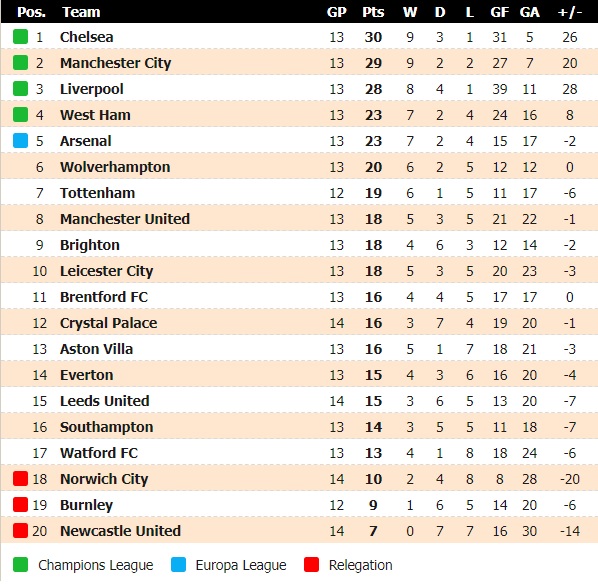Sort table by the Pts column header
The height and width of the screenshot is (584, 598).
pyautogui.click(x=373, y=12)
